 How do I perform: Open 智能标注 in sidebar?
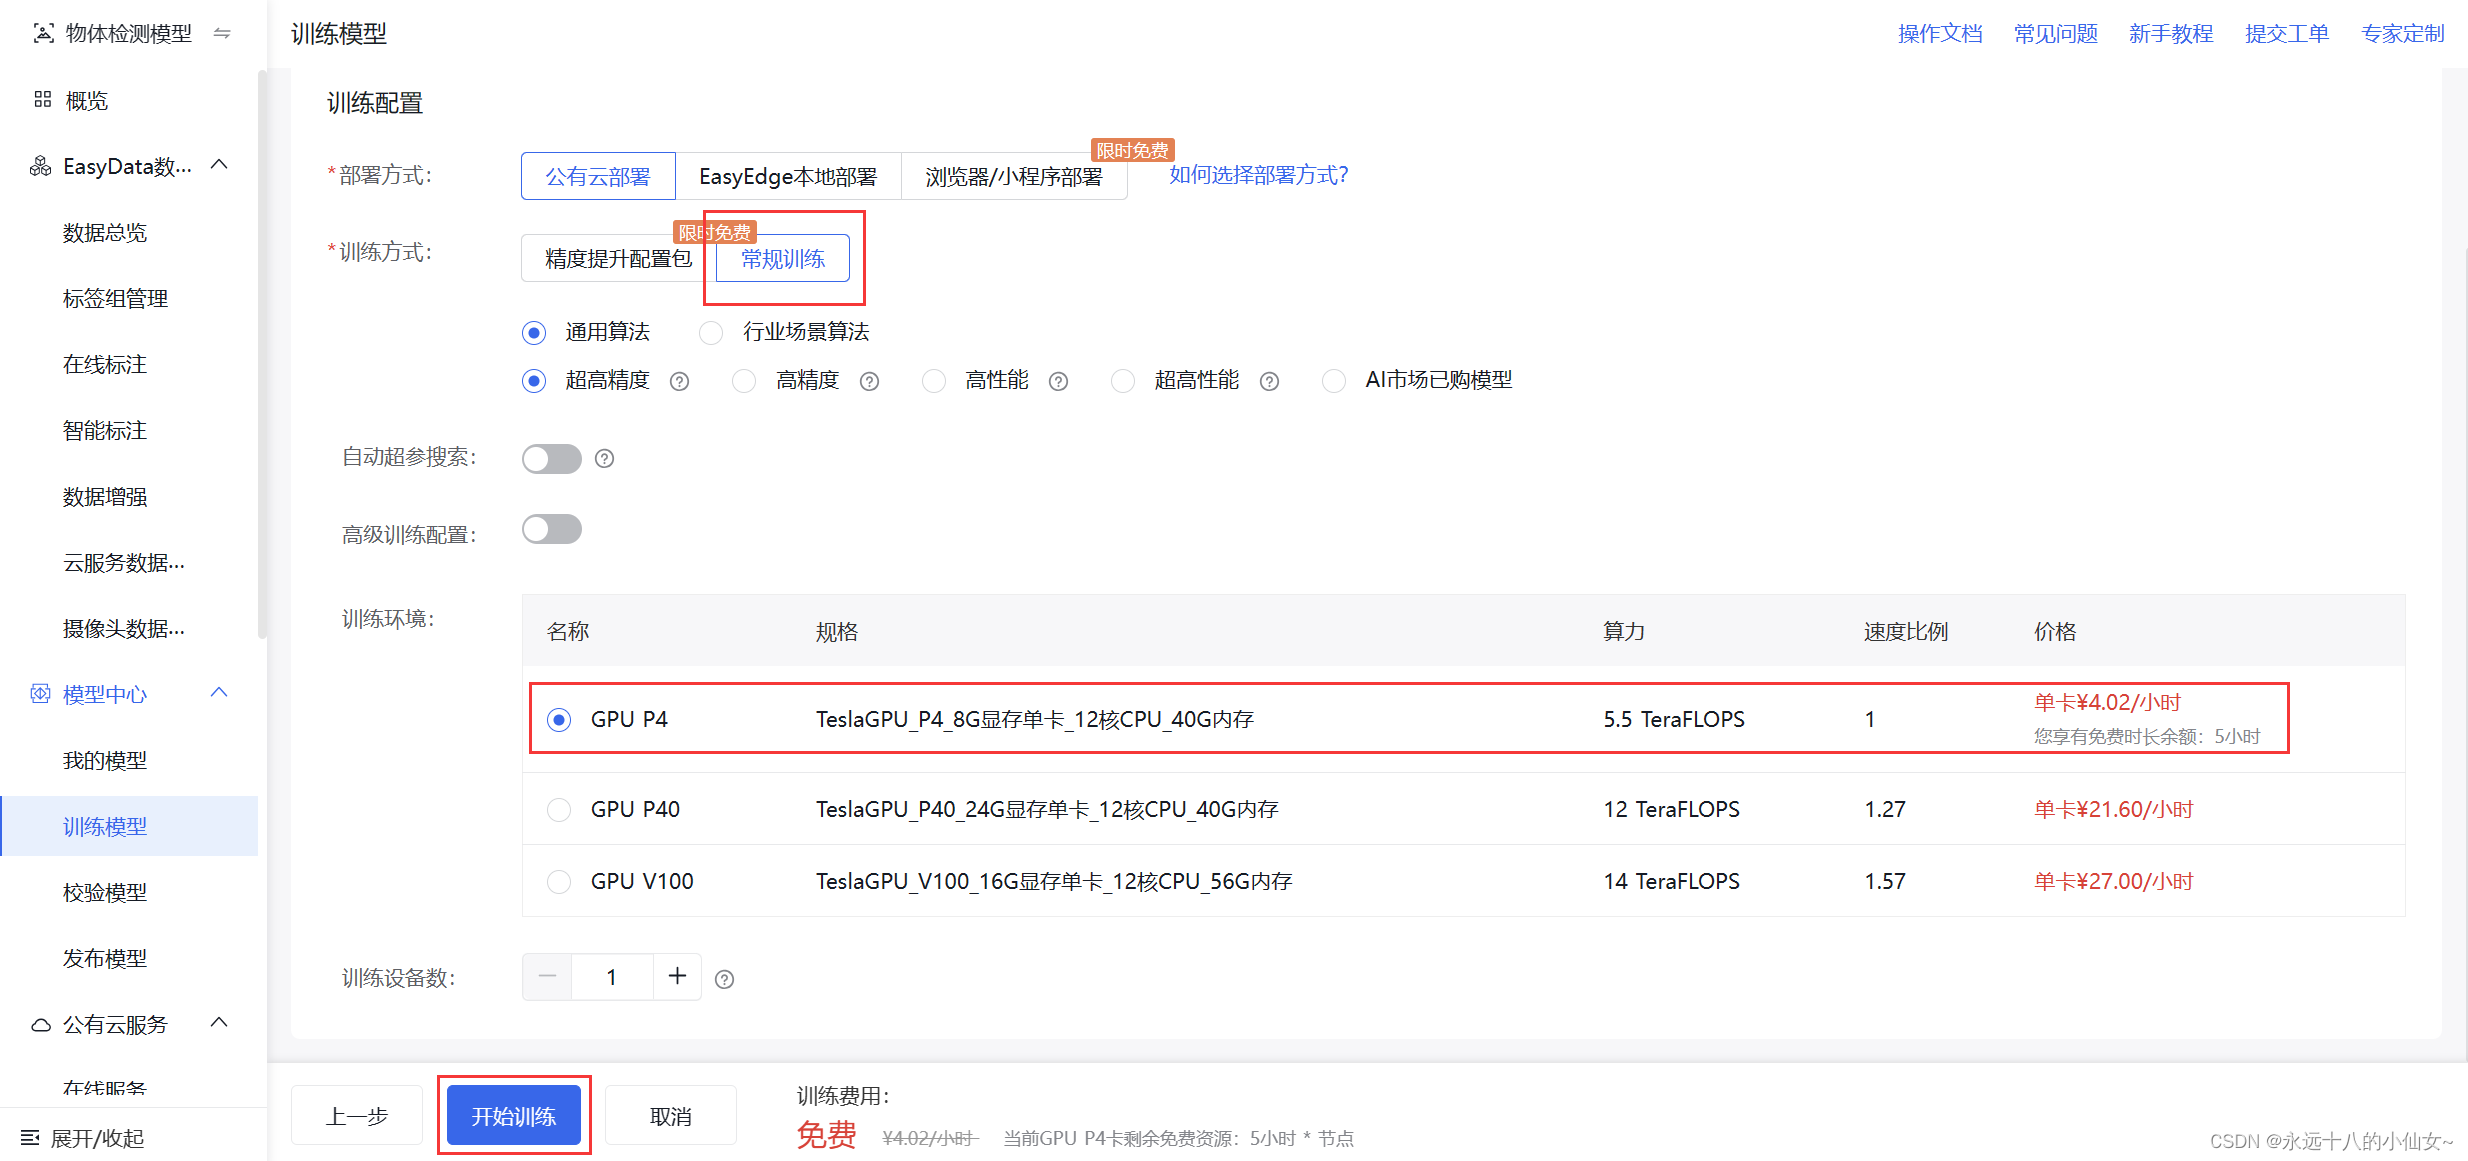tap(105, 430)
